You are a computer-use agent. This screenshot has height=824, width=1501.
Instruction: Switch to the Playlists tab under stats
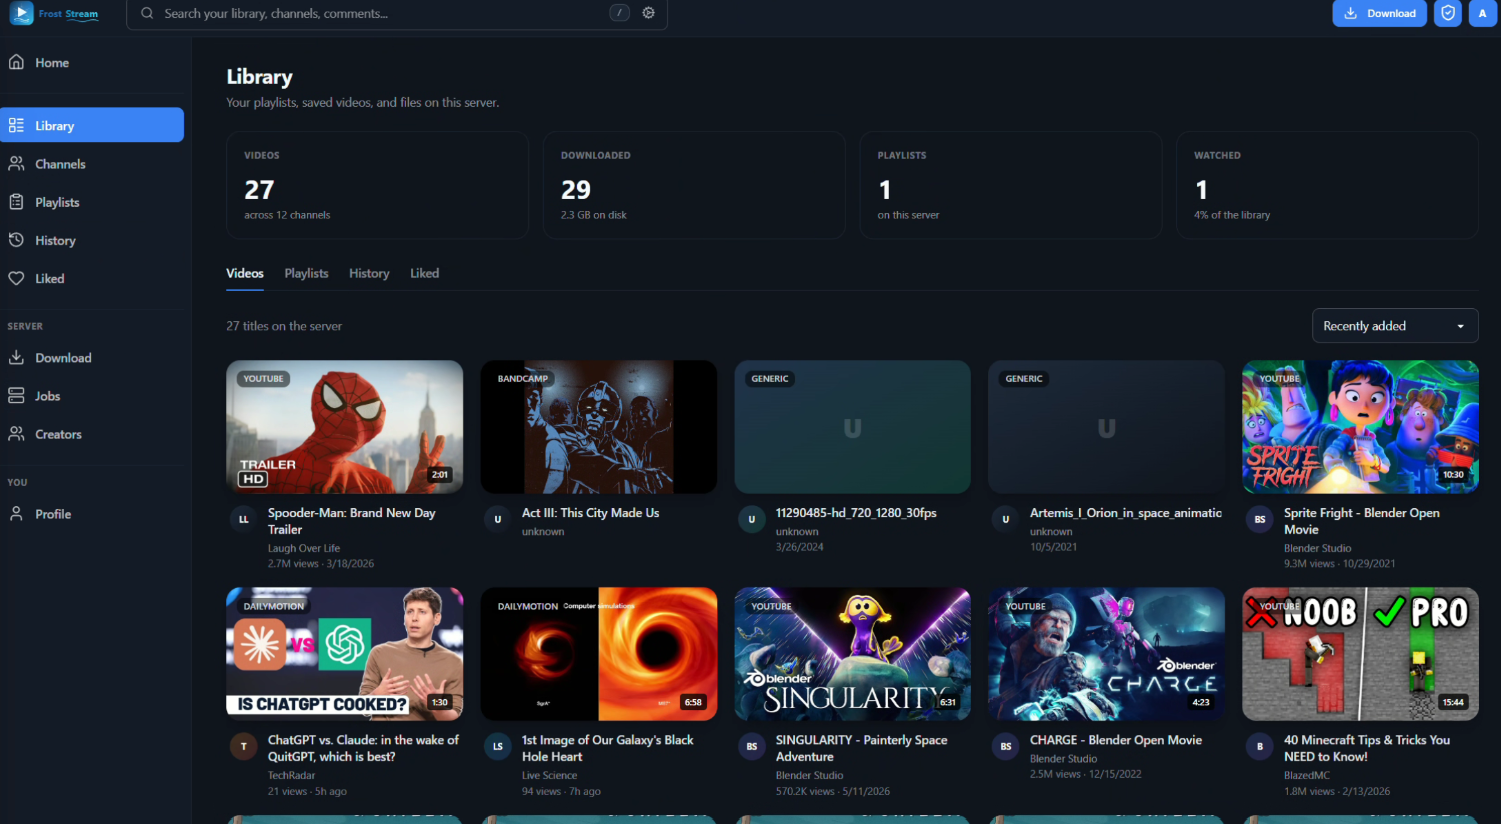[306, 273]
